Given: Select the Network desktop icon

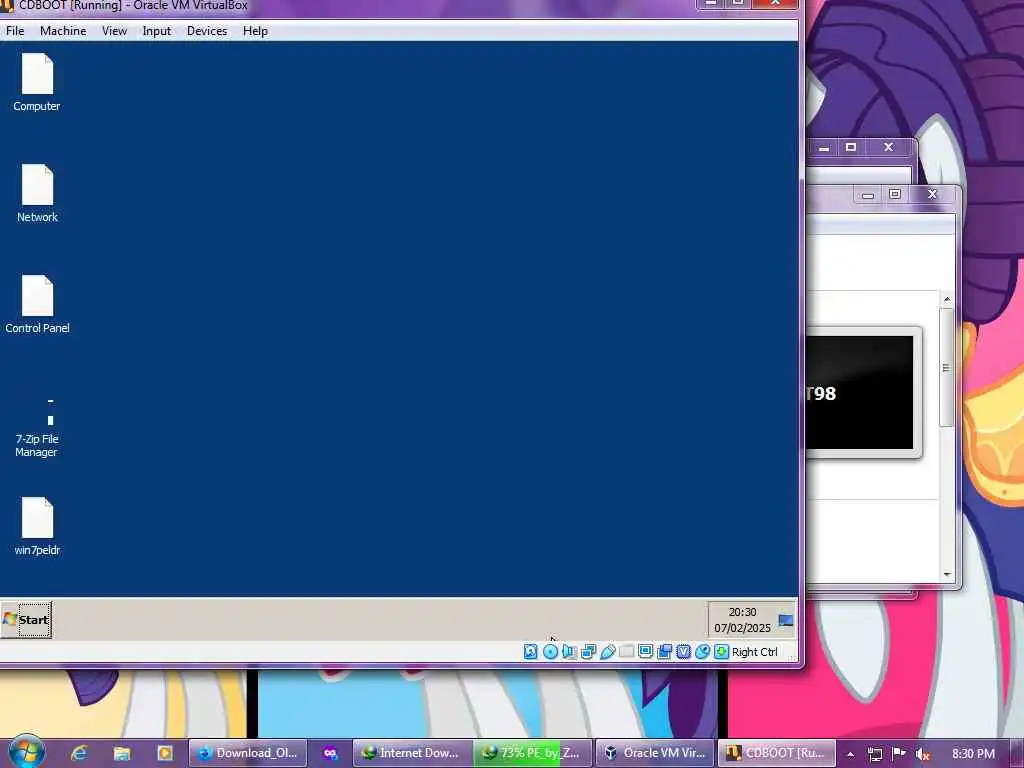Looking at the screenshot, I should 37,193.
